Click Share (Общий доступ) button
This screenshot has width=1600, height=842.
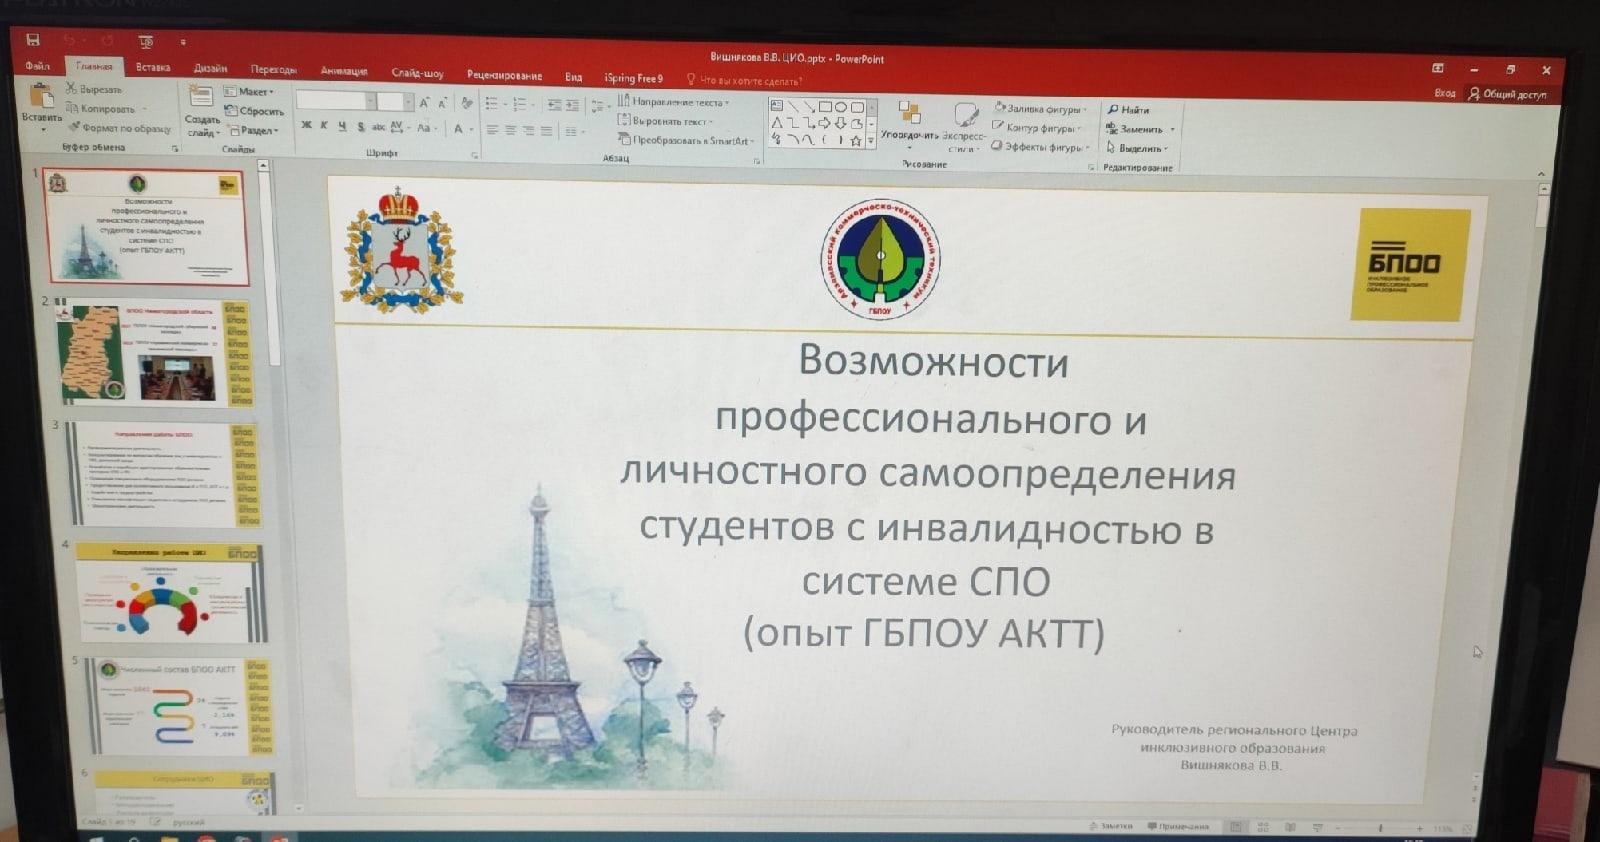[1507, 94]
